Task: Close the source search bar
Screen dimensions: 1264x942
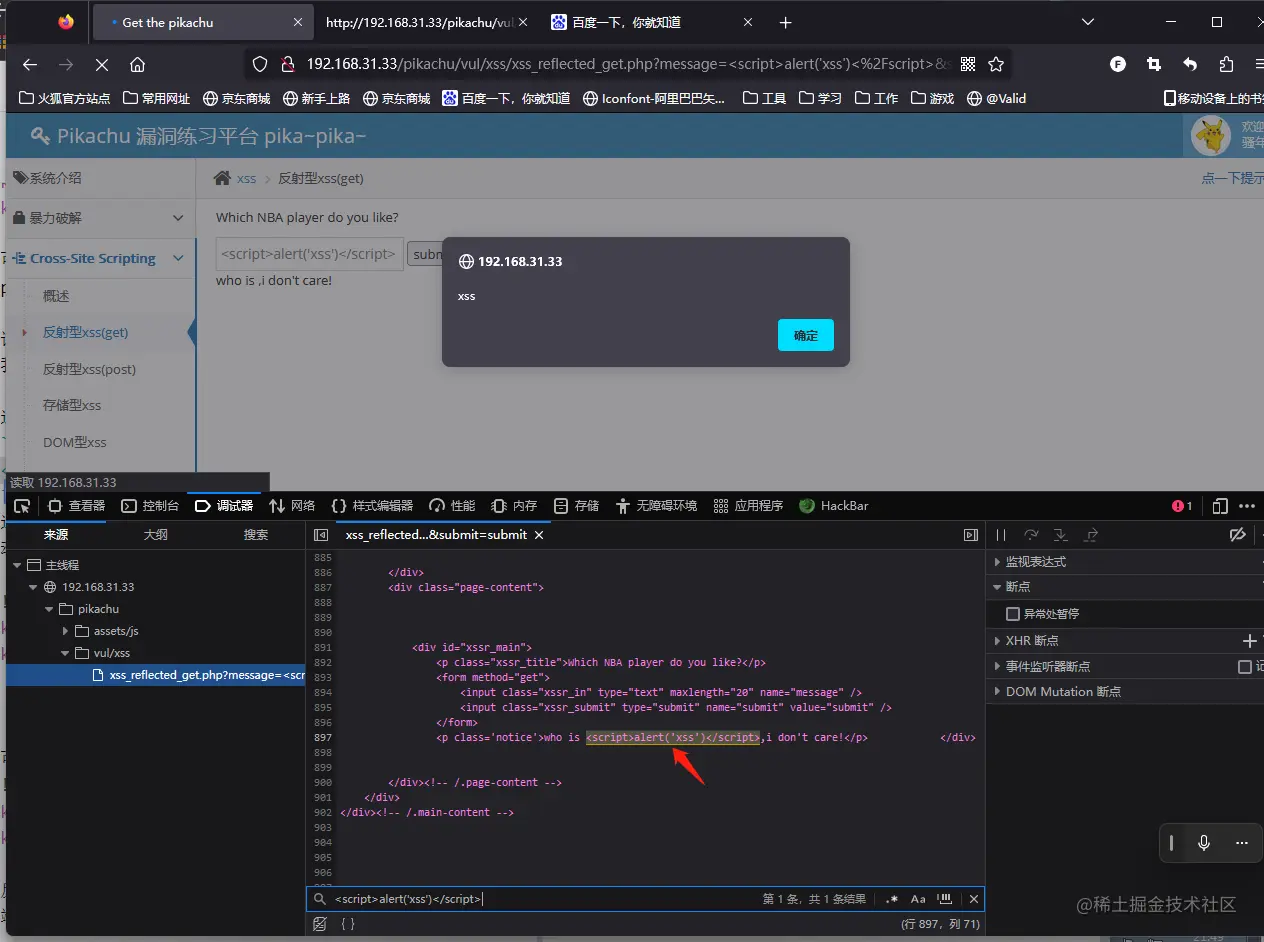Action: click(973, 899)
